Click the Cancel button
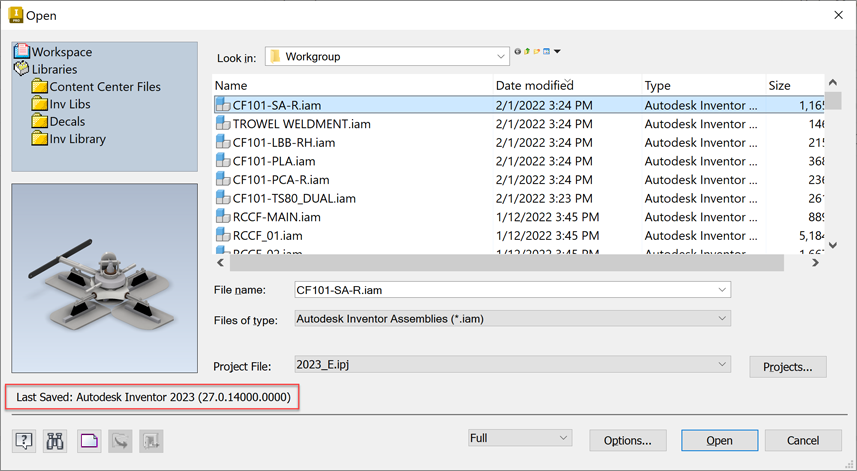857x471 pixels. [x=803, y=440]
